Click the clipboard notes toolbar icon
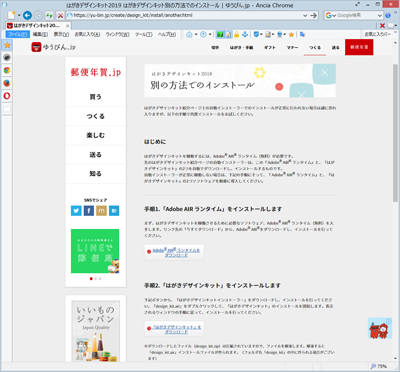The width and height of the screenshot is (400, 372). pyautogui.click(x=268, y=34)
